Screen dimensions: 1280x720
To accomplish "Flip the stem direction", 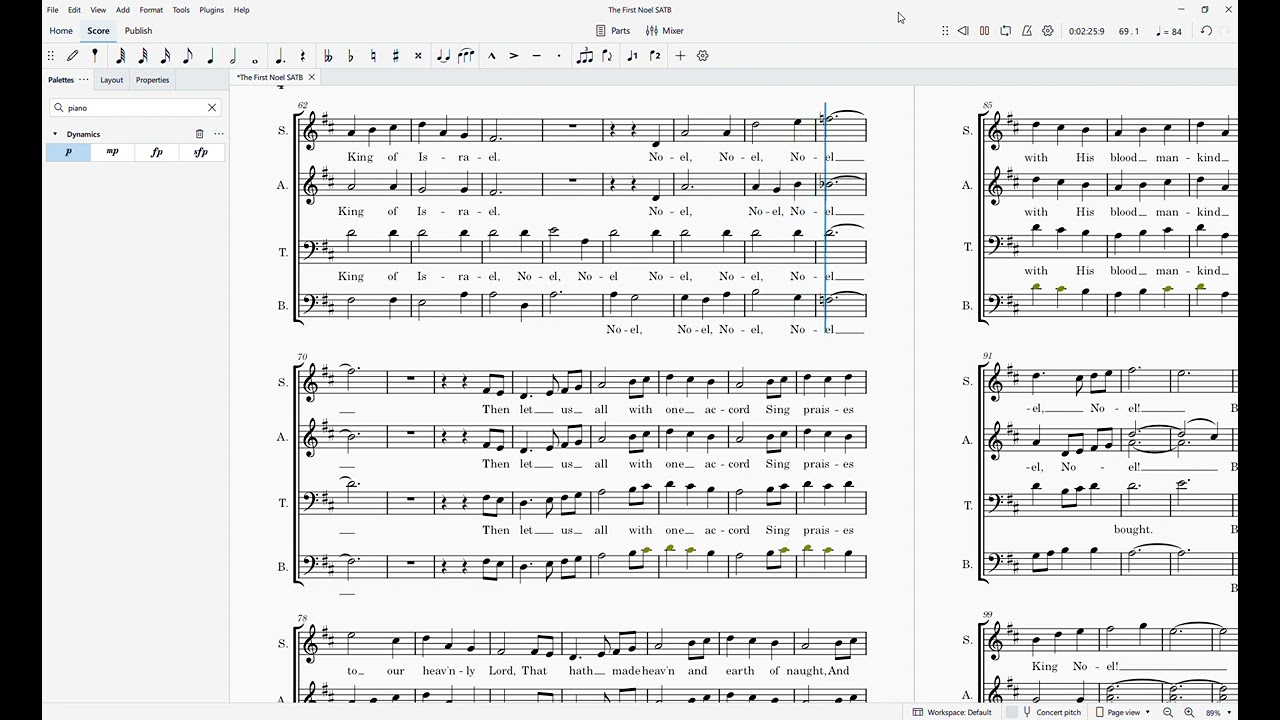I will [607, 56].
